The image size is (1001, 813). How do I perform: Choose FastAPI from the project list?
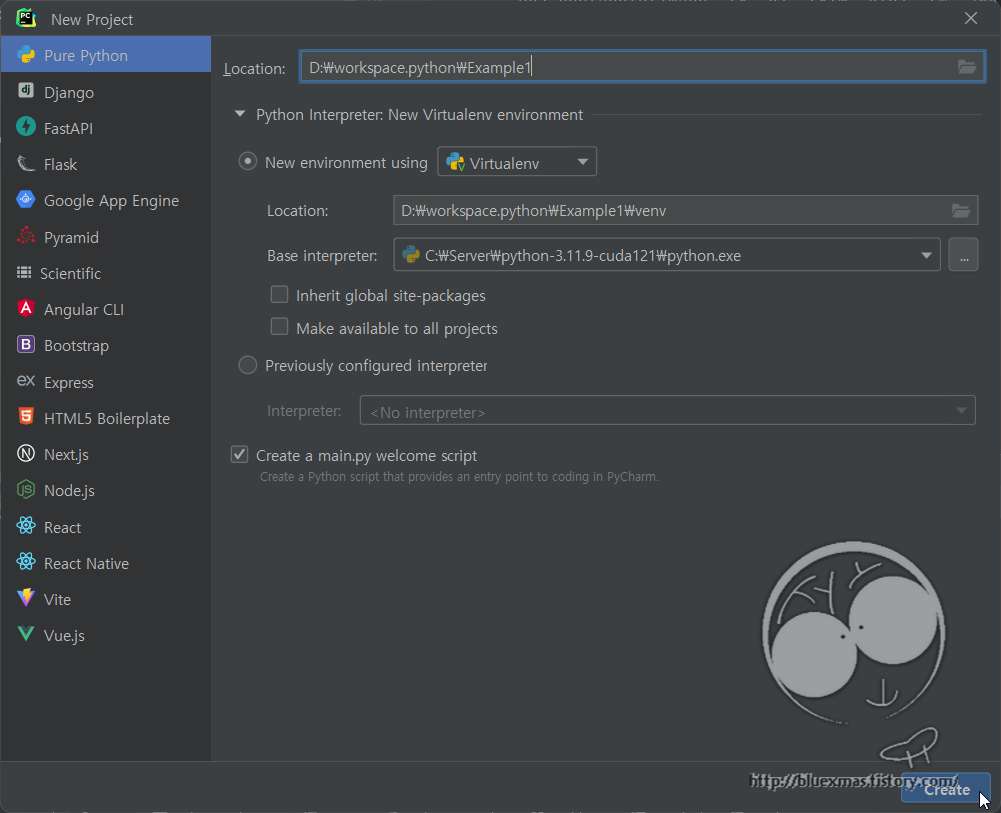tap(105, 128)
